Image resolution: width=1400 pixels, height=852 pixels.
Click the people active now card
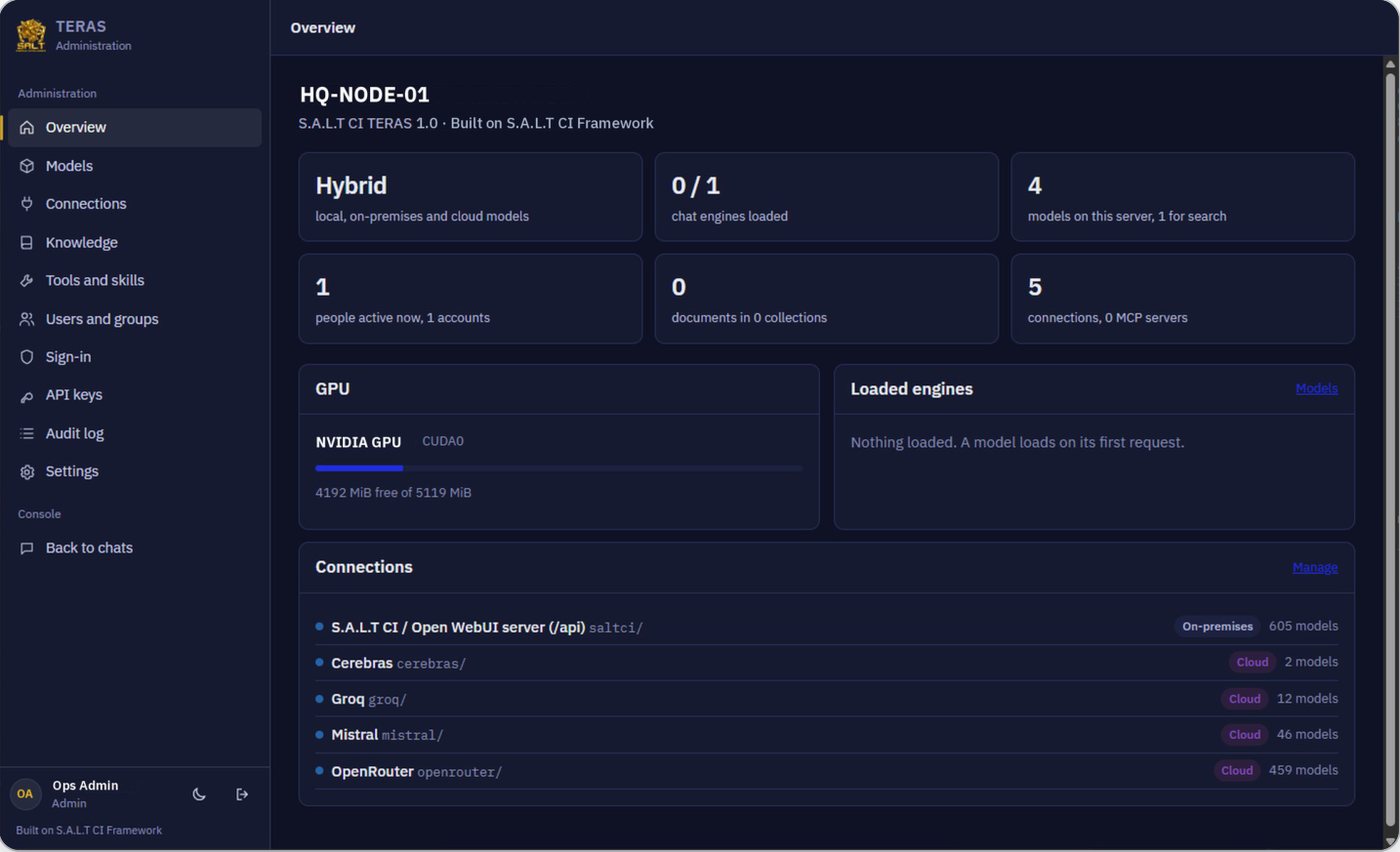(470, 298)
